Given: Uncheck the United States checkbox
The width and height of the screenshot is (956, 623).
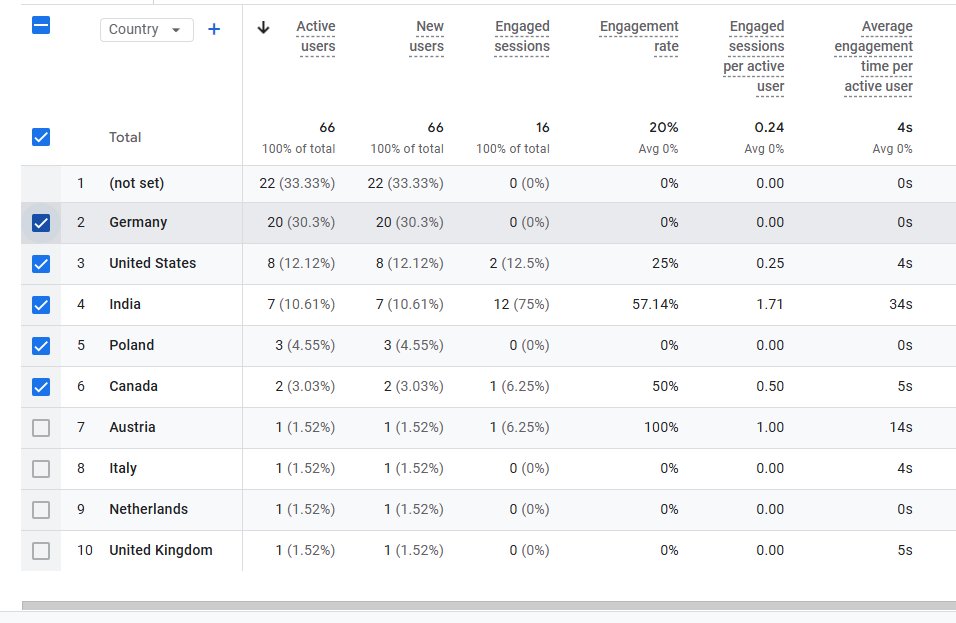Looking at the screenshot, I should 41,264.
